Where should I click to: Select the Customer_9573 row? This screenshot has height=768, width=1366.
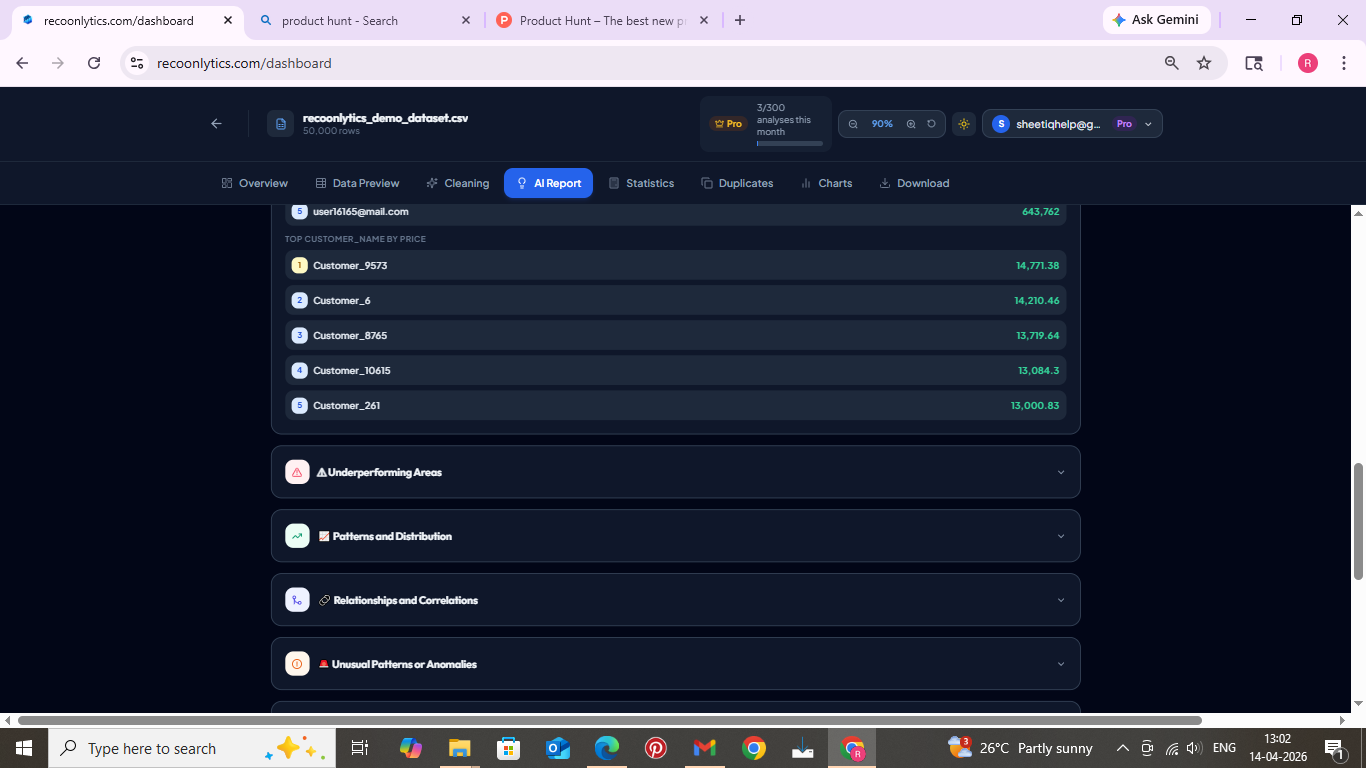(x=676, y=265)
